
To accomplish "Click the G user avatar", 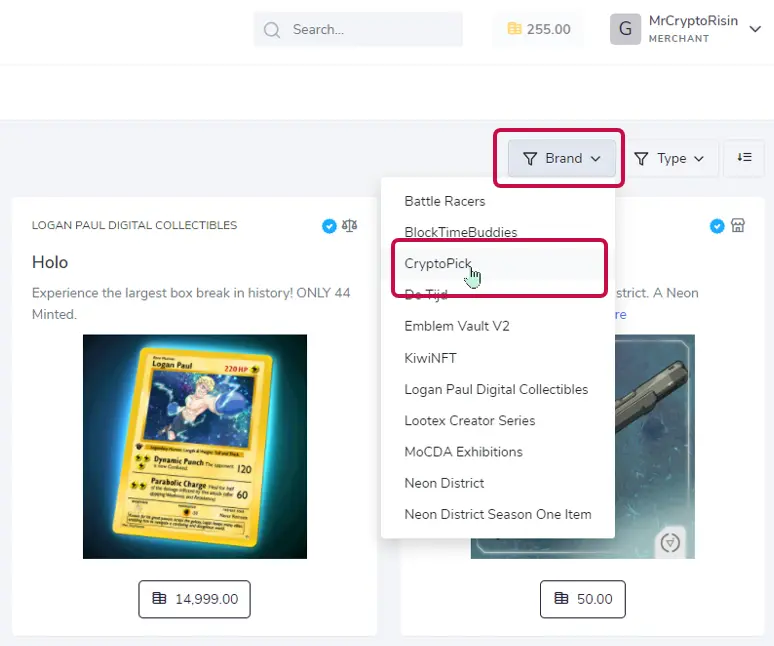I will tap(625, 29).
